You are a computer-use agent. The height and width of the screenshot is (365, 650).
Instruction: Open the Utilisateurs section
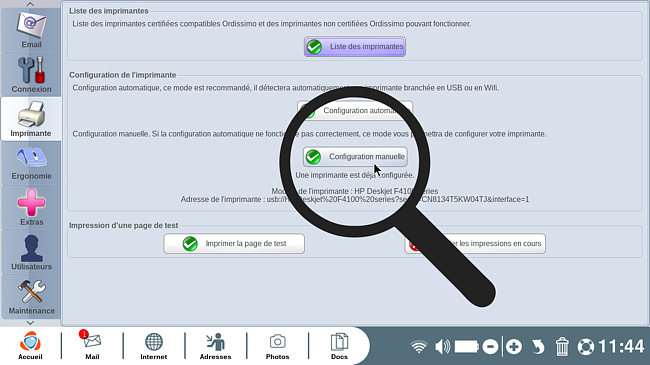point(31,252)
